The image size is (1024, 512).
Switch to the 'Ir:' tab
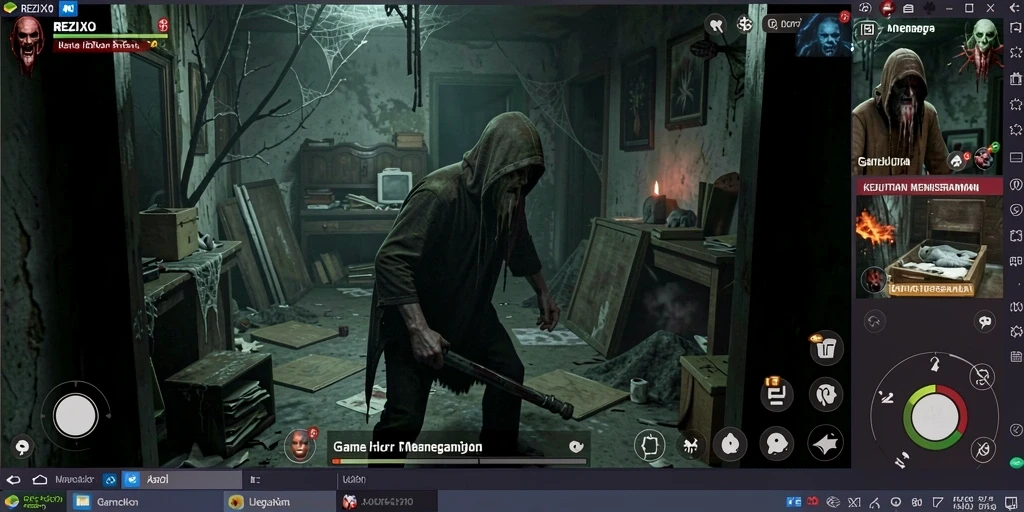[289, 479]
